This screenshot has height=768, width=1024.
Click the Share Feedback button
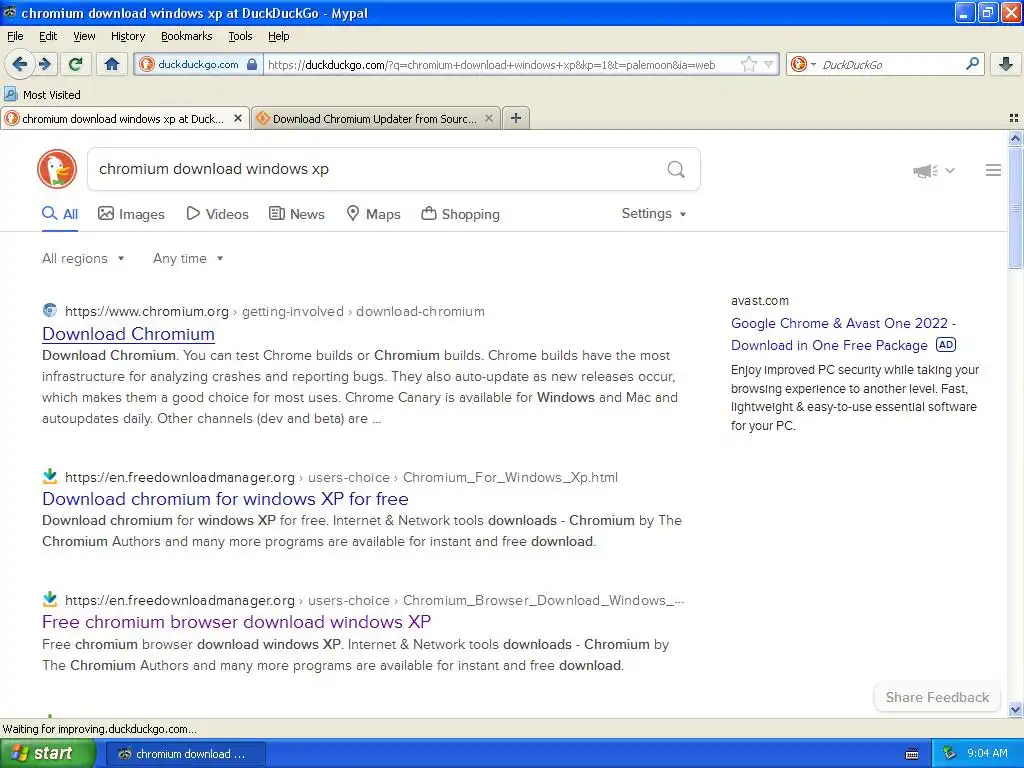(937, 697)
